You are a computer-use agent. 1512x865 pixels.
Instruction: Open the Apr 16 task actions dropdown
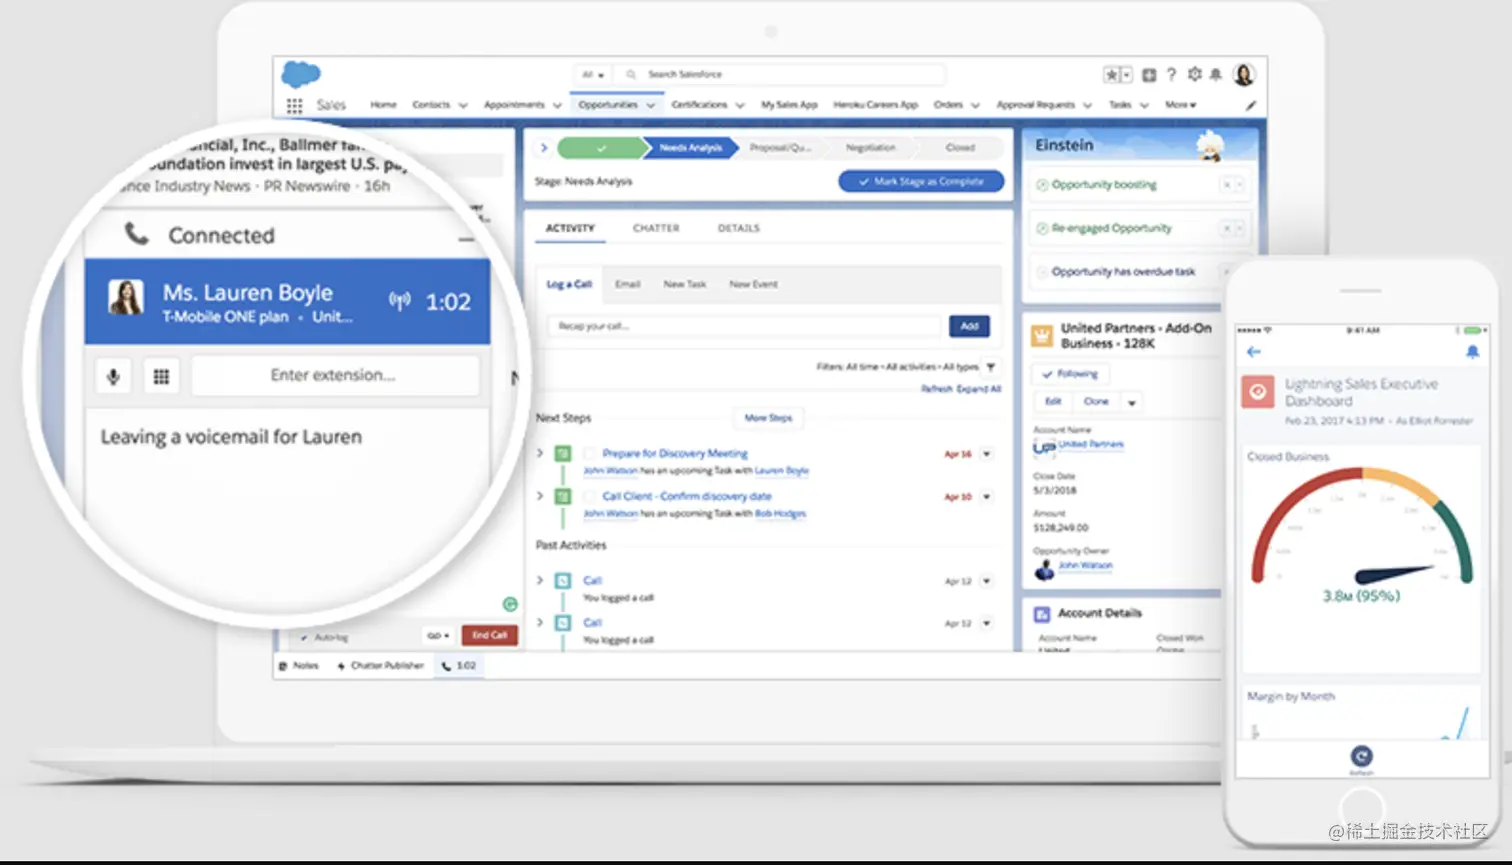tap(986, 454)
